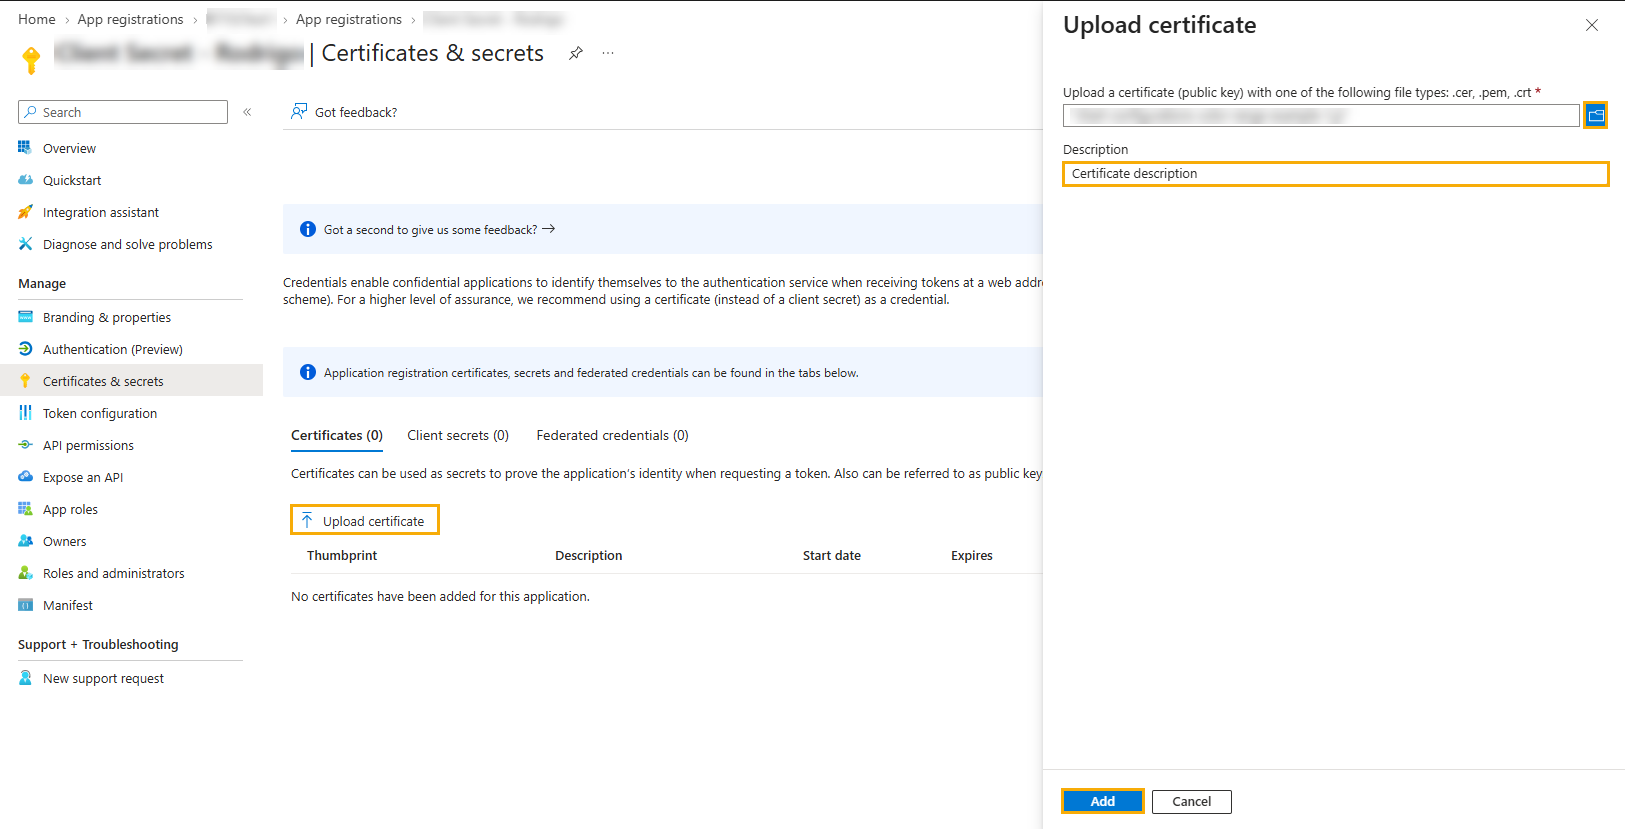Select Diagnose and solve problems
The image size is (1625, 829).
pos(127,244)
